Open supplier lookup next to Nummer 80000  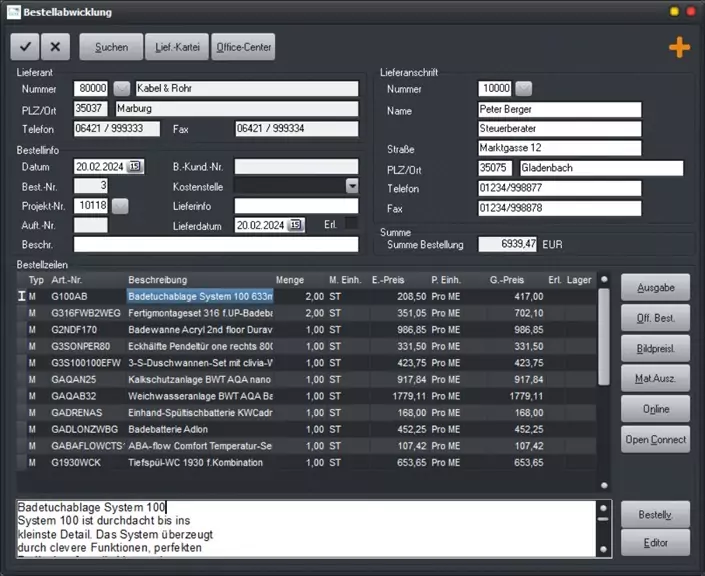pos(121,89)
